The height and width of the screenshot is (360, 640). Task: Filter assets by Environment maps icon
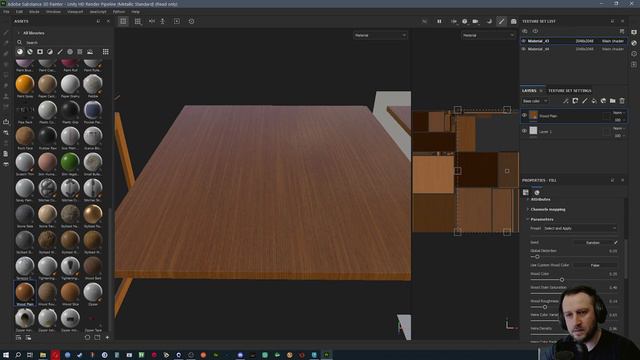(90, 52)
